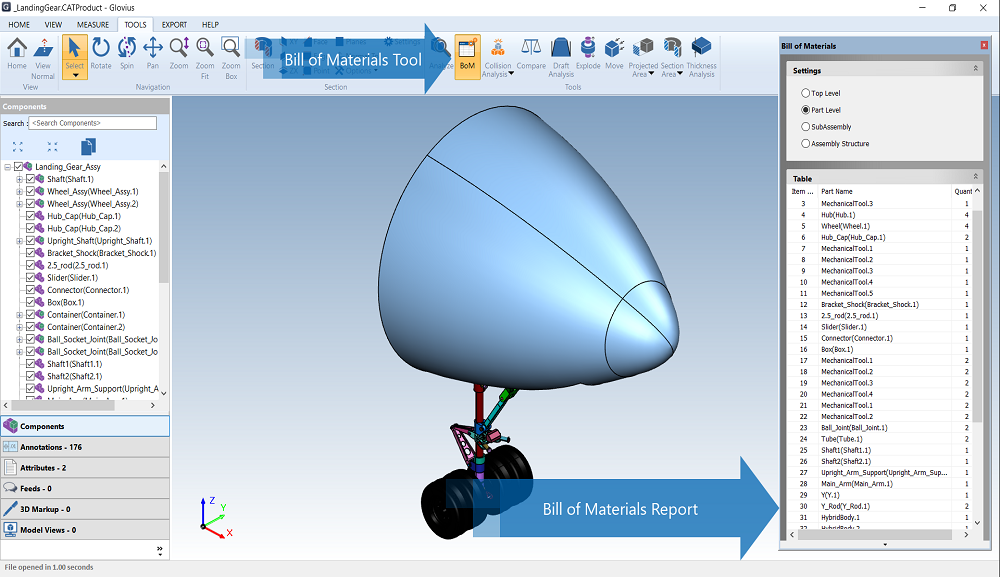1000x577 pixels.
Task: Select the TOOLS ribbon tab
Action: (x=135, y=25)
